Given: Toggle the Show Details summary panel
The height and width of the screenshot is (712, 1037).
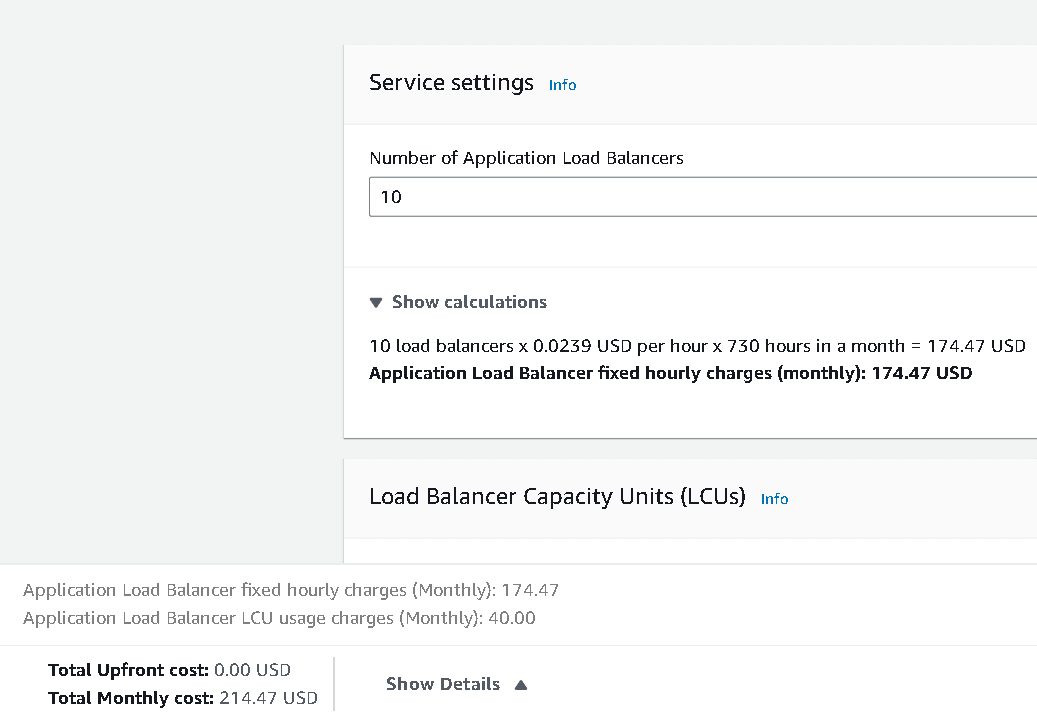Looking at the screenshot, I should (x=456, y=684).
